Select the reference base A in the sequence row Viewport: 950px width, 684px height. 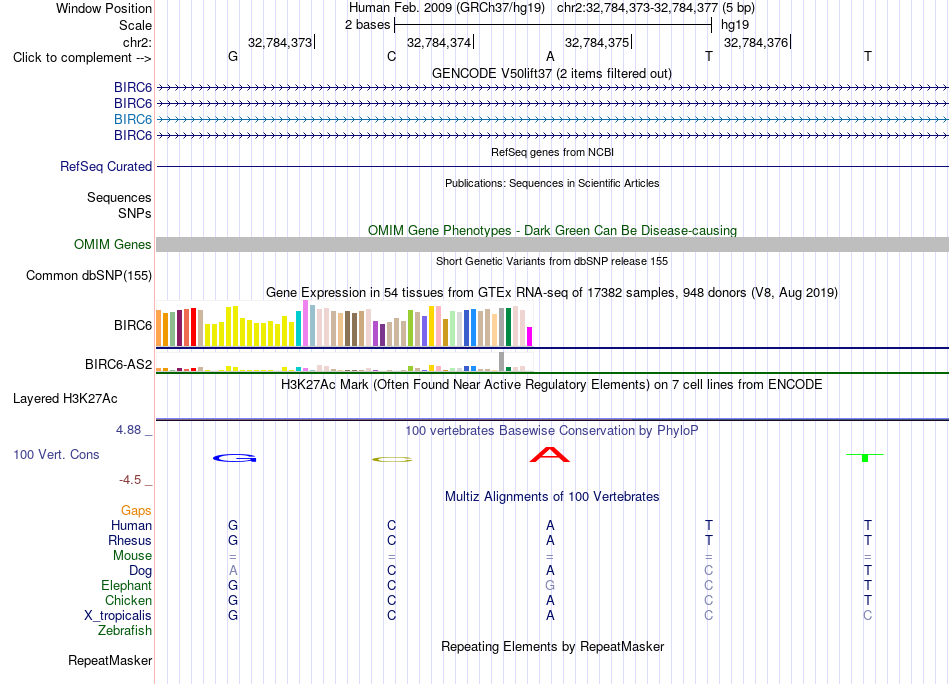tap(550, 56)
